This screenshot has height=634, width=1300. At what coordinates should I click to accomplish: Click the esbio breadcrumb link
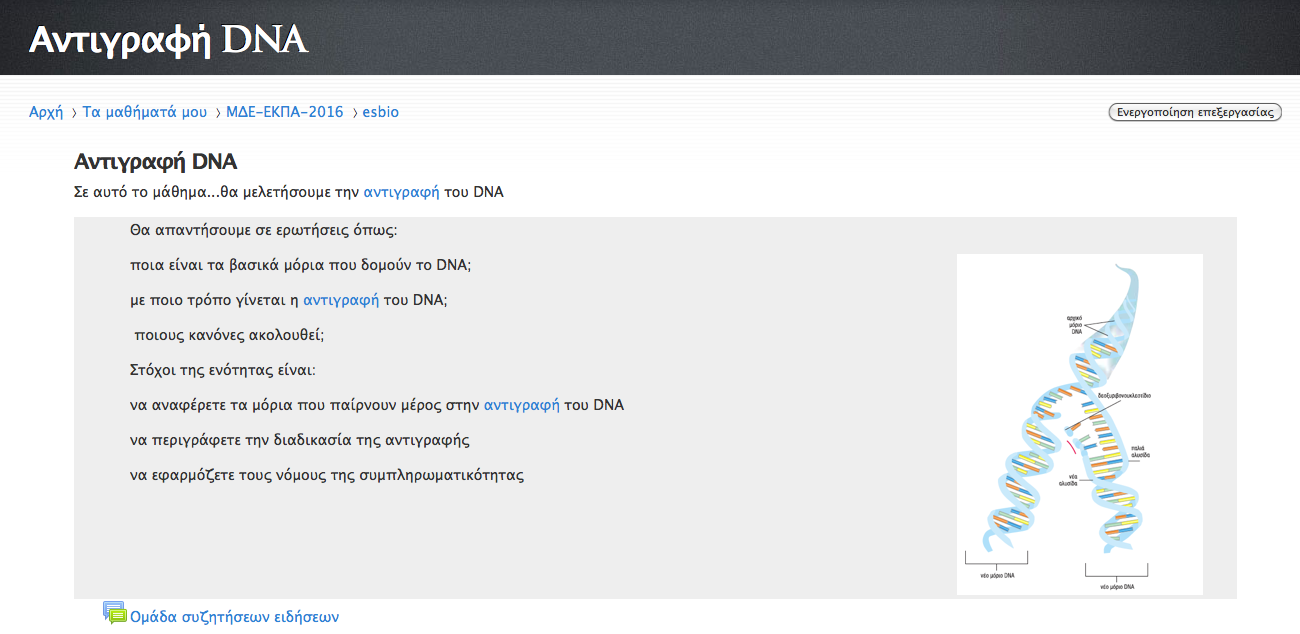coord(380,112)
